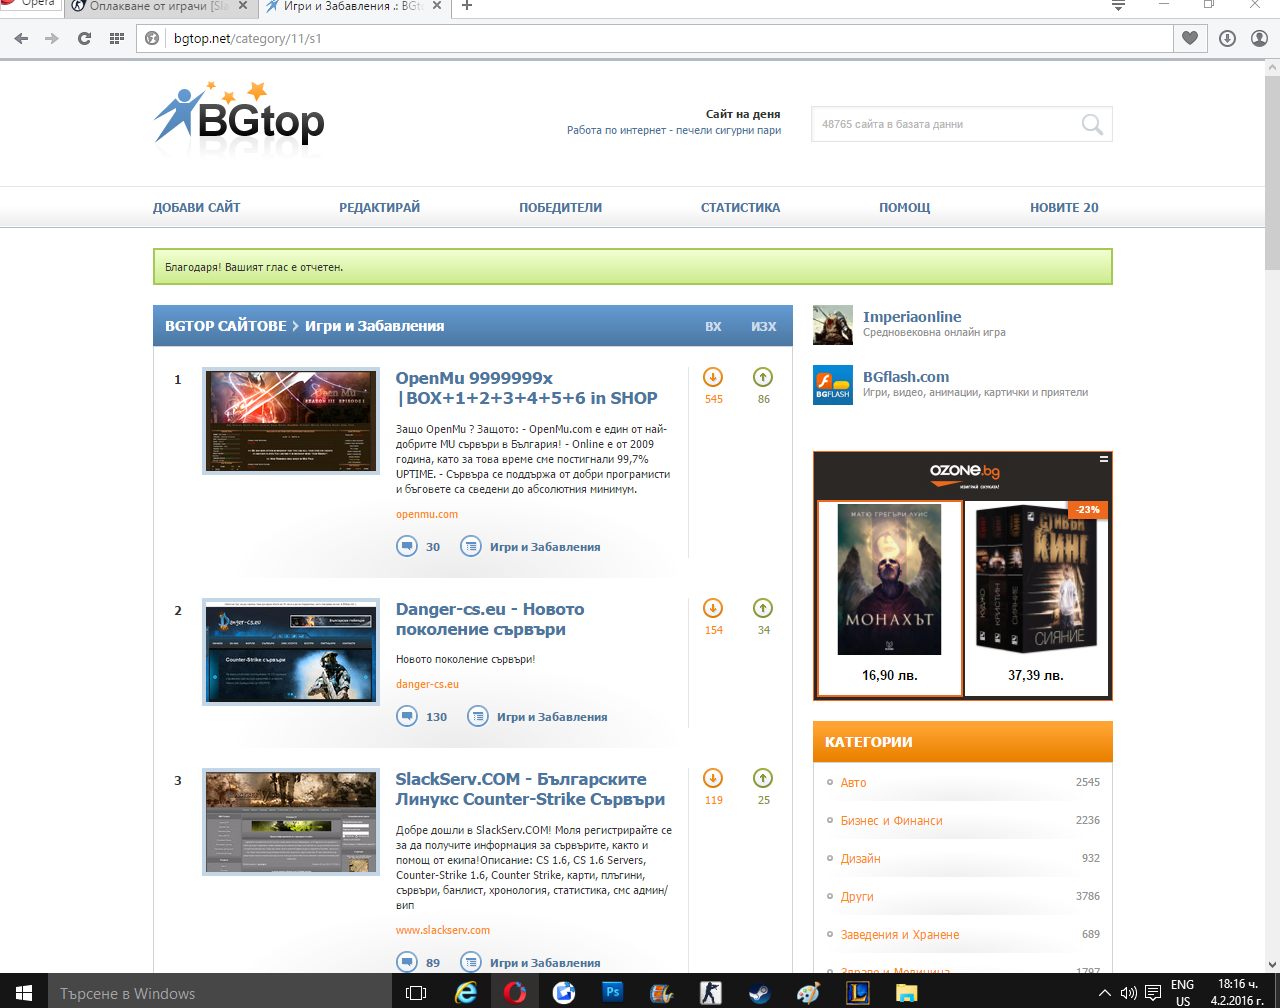Click the OpenMu outgoing votes arrow icon

(763, 377)
